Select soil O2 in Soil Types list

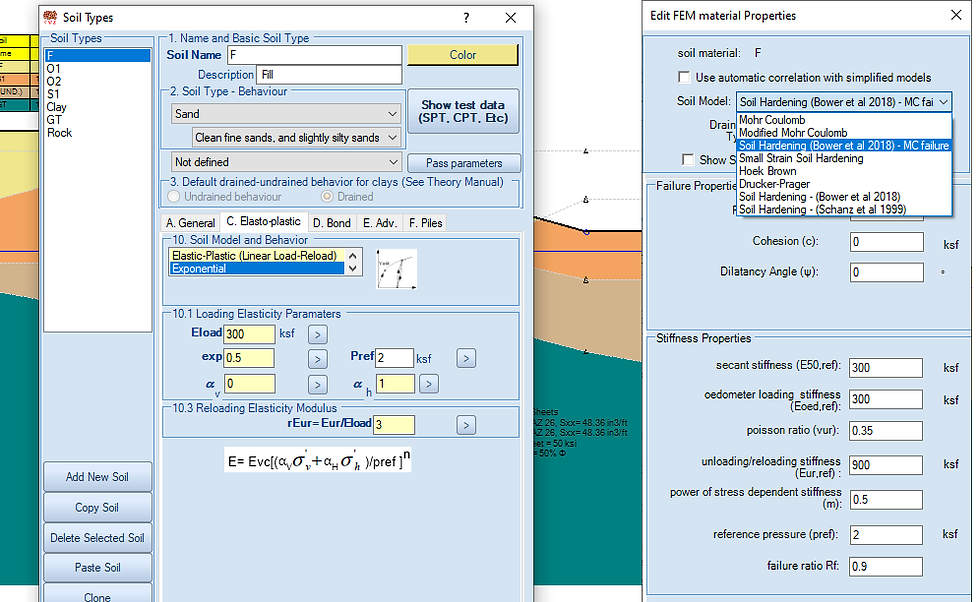pyautogui.click(x=98, y=81)
